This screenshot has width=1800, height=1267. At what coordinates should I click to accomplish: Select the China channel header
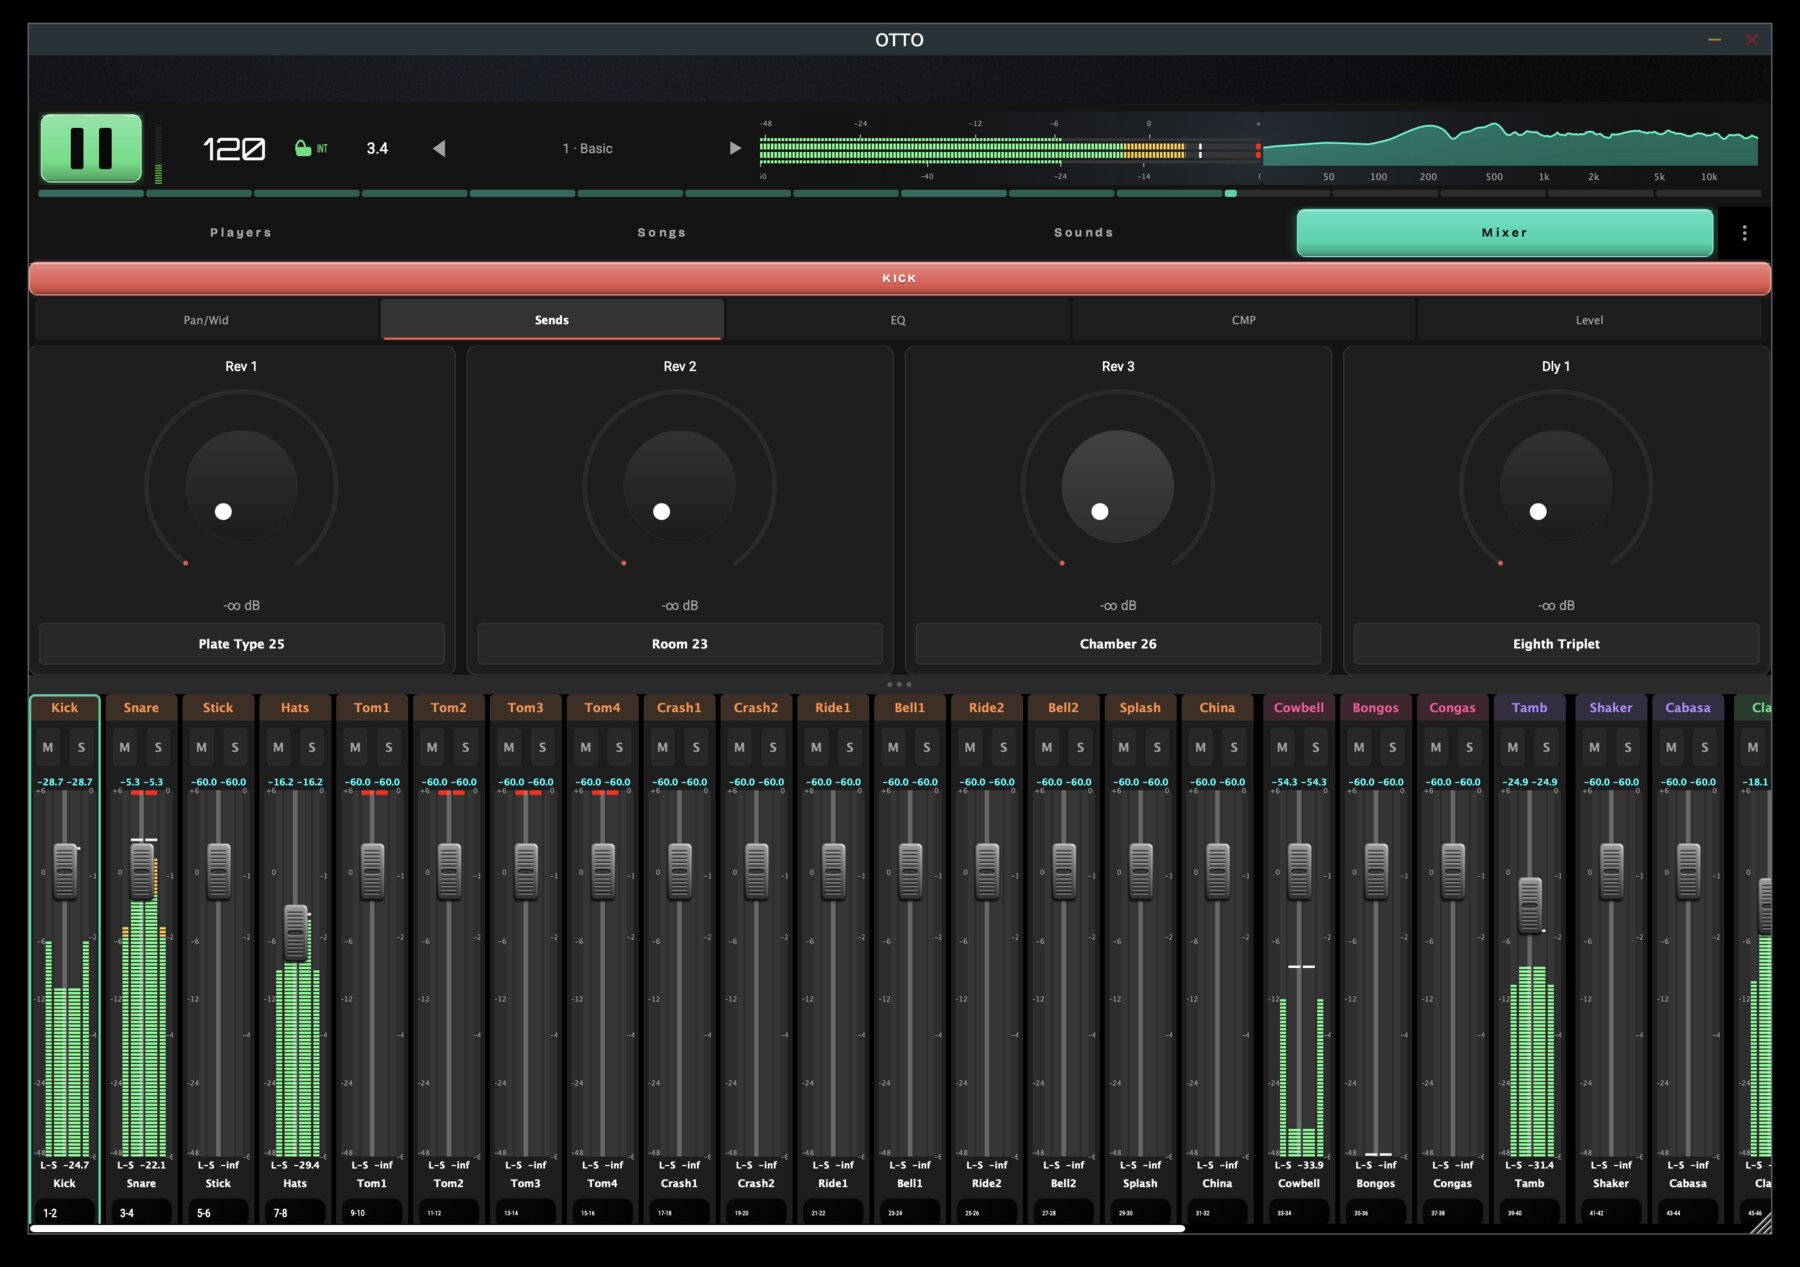coord(1217,707)
